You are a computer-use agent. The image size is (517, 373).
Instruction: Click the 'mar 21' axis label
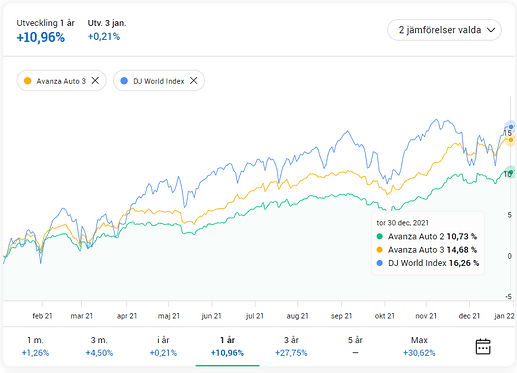[82, 316]
